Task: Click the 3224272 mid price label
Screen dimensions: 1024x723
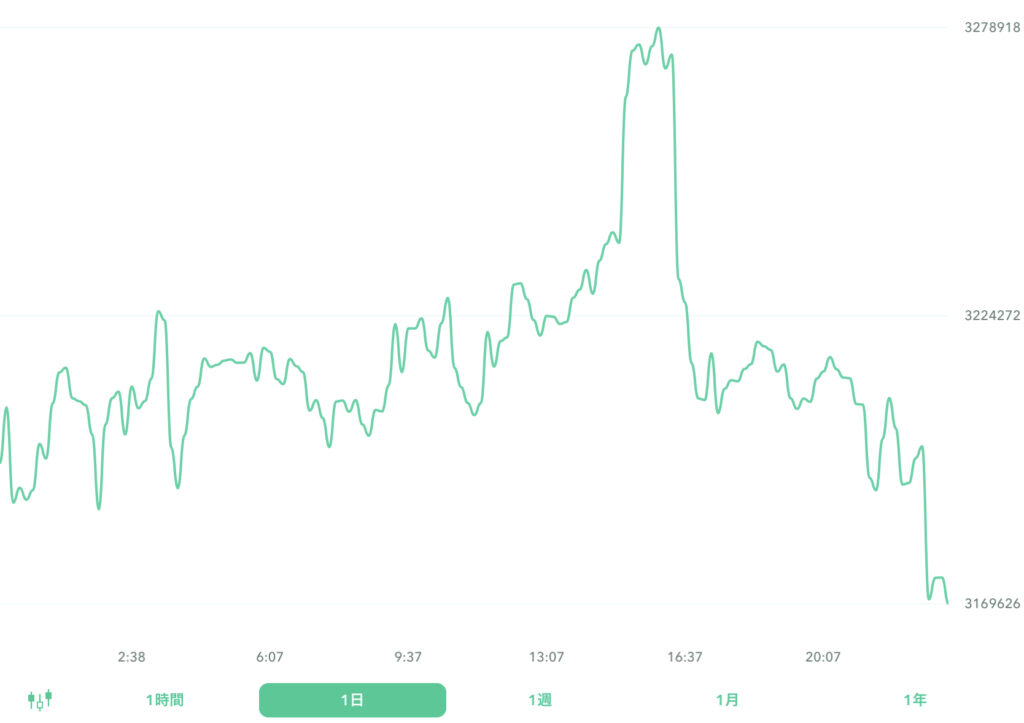Action: click(x=991, y=313)
